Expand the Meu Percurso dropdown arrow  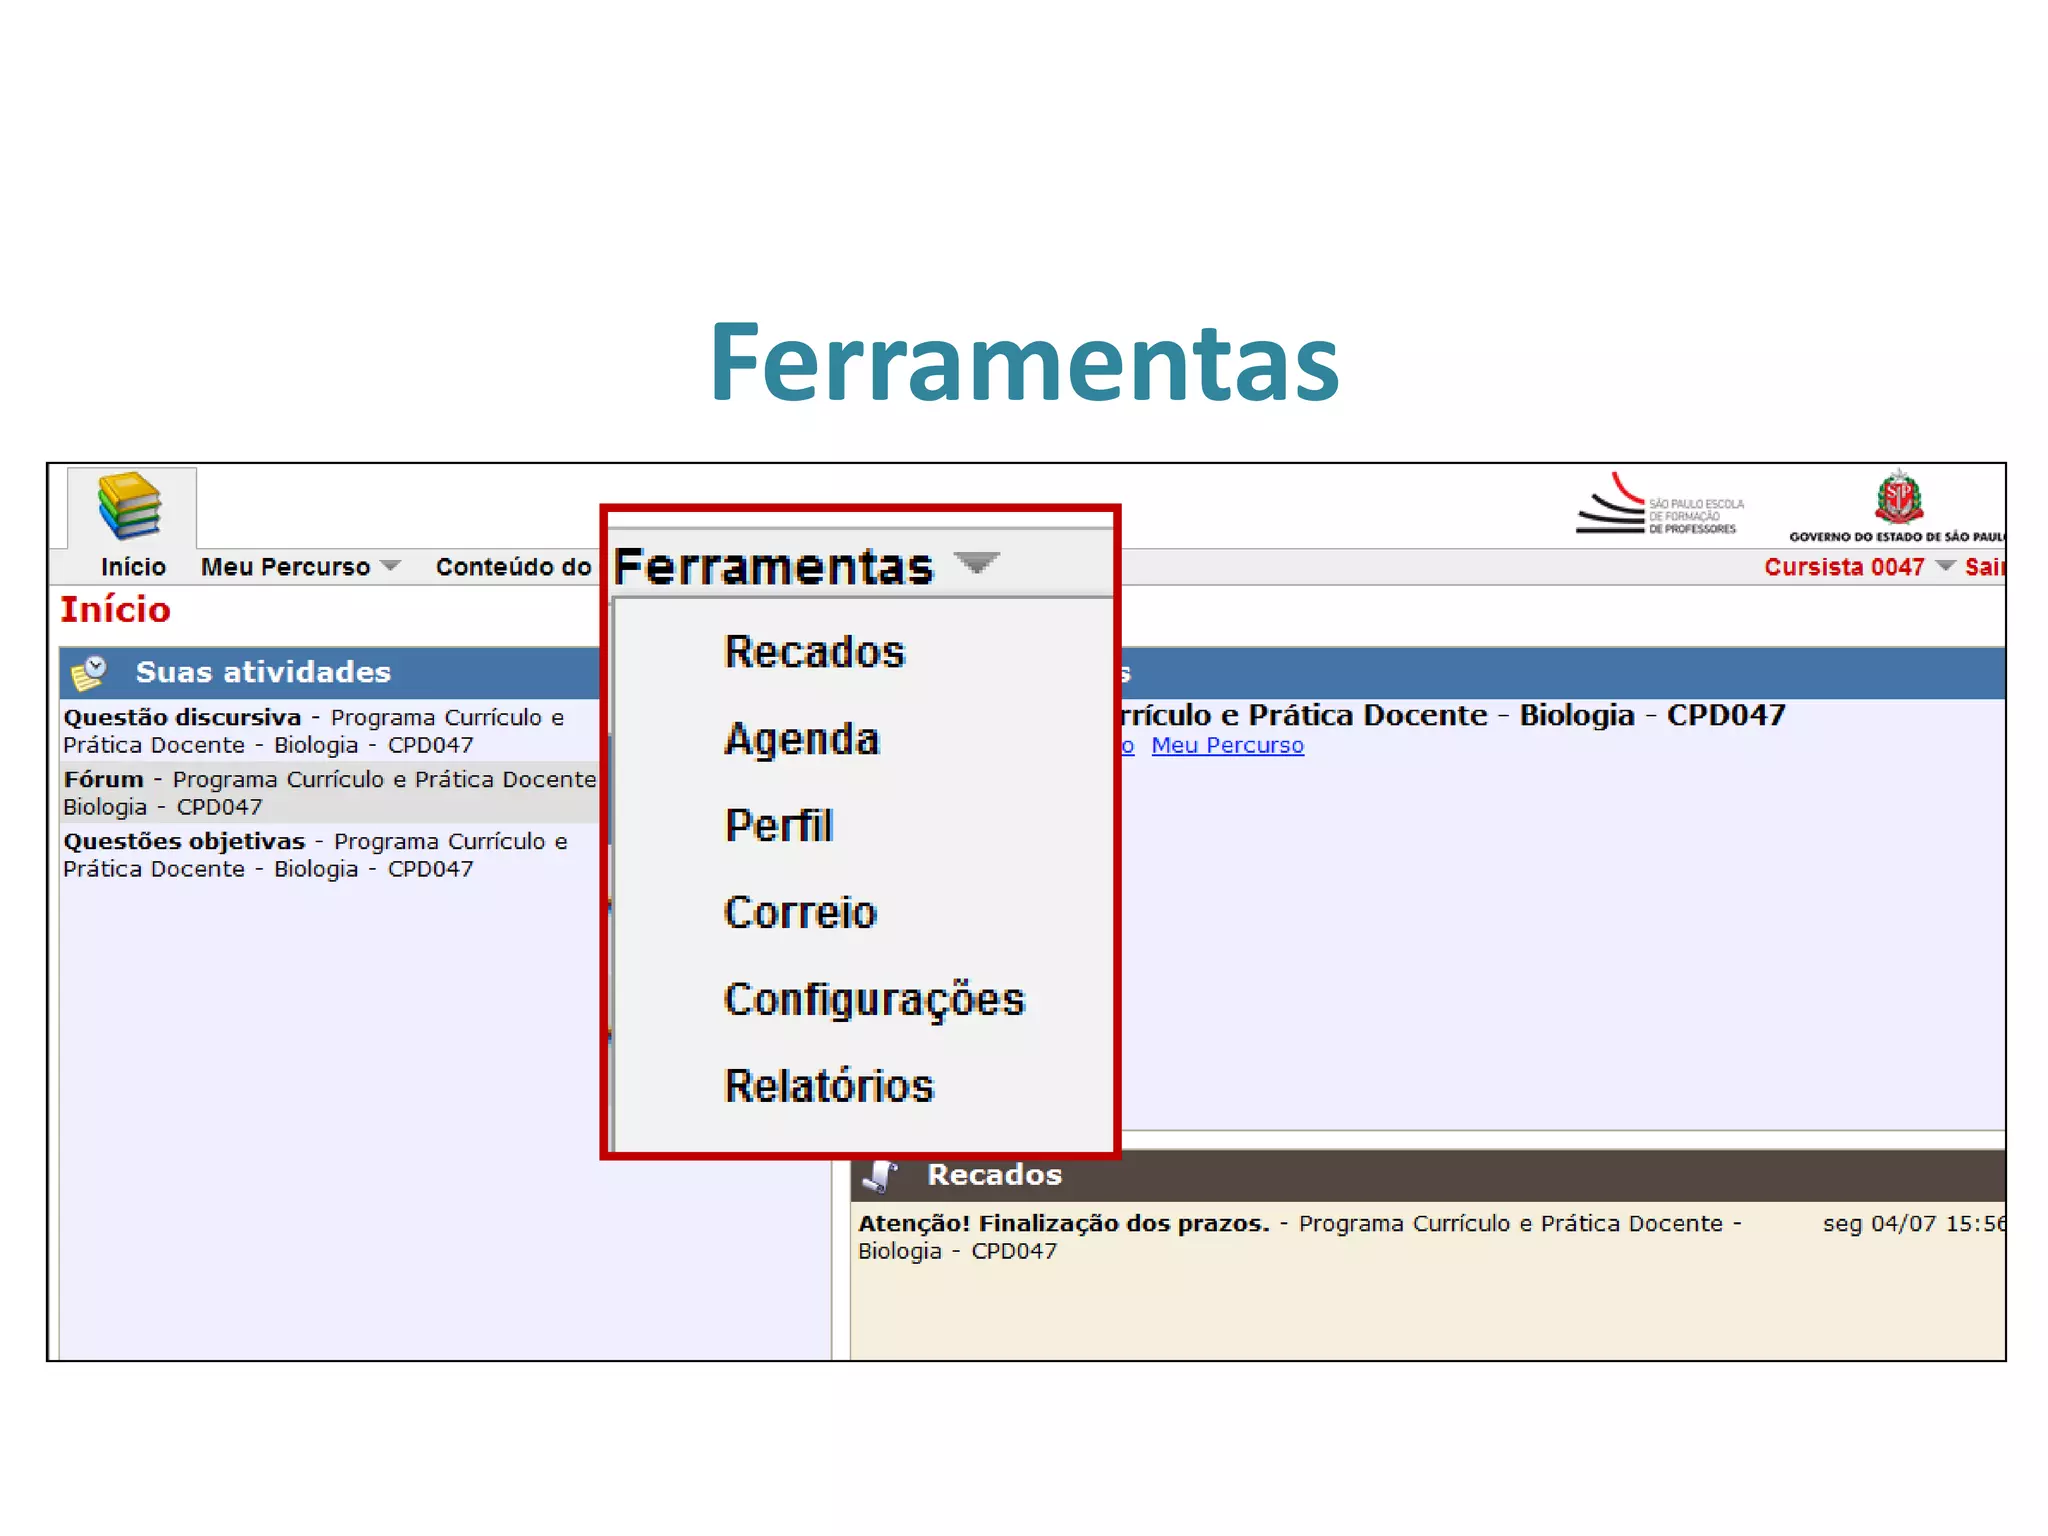(x=391, y=566)
